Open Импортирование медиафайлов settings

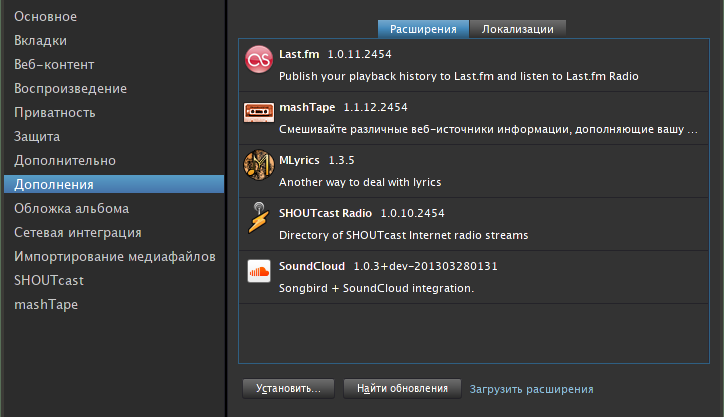(x=115, y=257)
